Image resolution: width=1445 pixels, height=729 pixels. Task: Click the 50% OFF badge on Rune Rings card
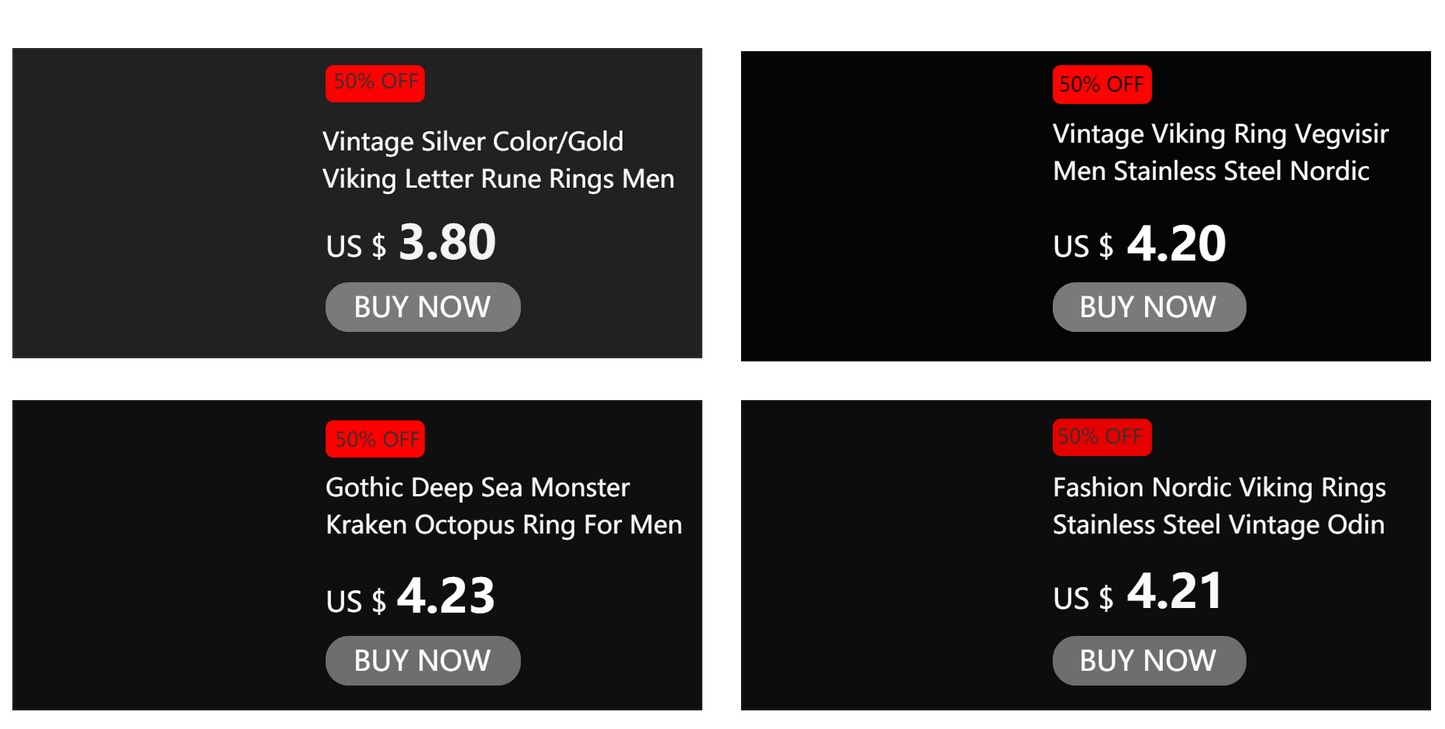tap(375, 83)
